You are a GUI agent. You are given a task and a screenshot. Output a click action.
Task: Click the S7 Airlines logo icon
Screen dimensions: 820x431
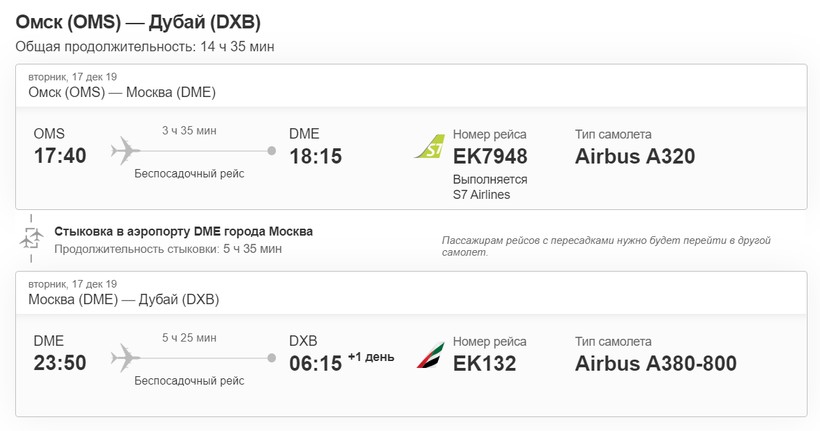(430, 149)
